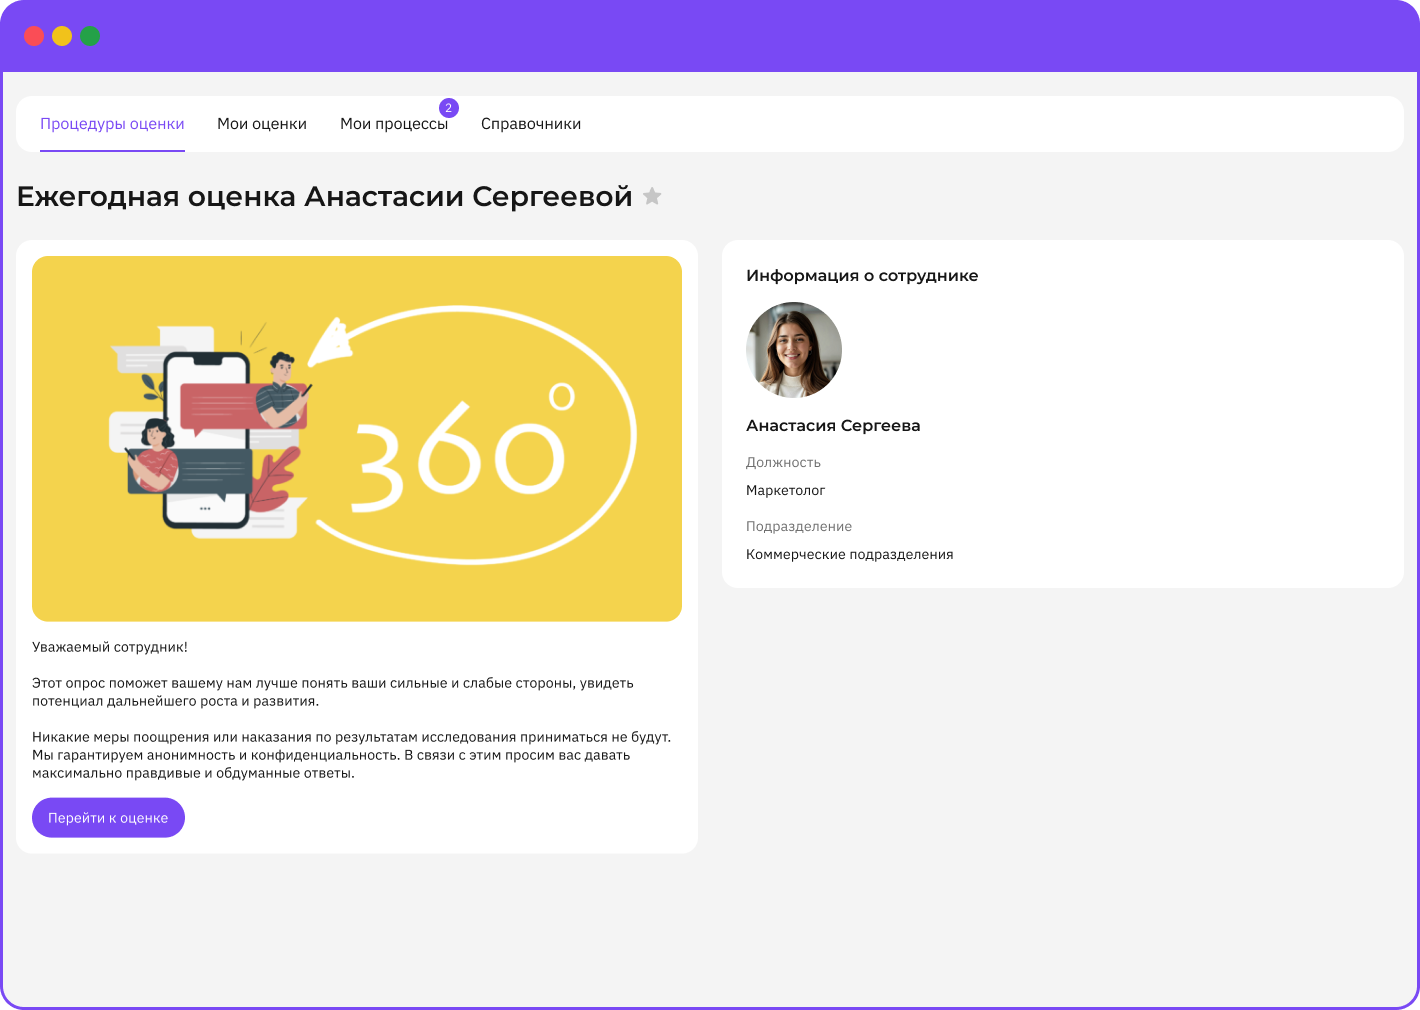The height and width of the screenshot is (1010, 1420).
Task: Click the Информация о сотруднике heading
Action: [x=862, y=276]
